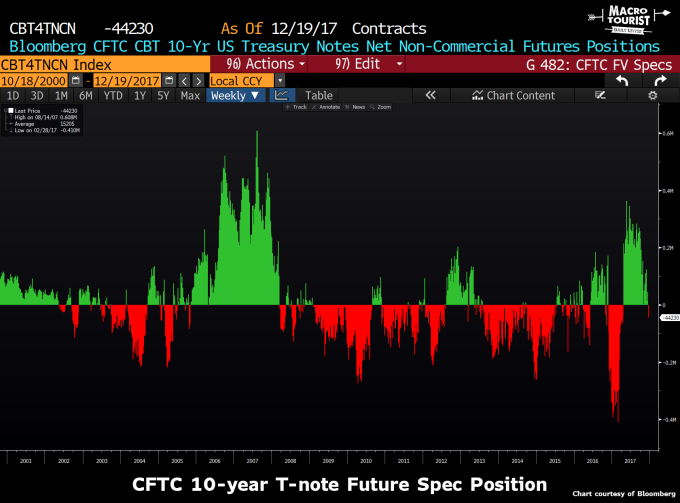Viewport: 680px width, 503px height.
Task: Open the Weekly periodicity dropdown
Action: [236, 96]
